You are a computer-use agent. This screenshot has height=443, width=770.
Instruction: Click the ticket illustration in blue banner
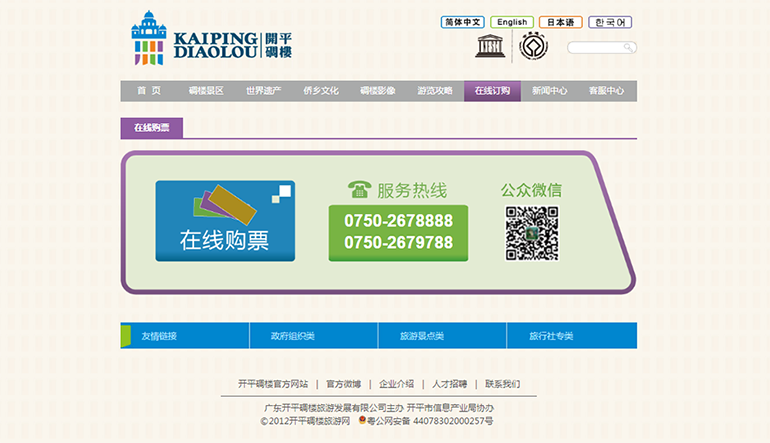pos(225,204)
